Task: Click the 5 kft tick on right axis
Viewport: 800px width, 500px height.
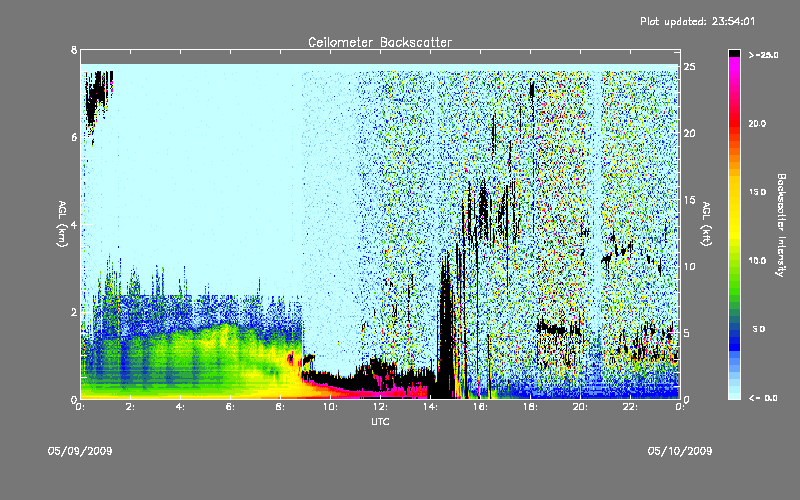Action: 687,333
